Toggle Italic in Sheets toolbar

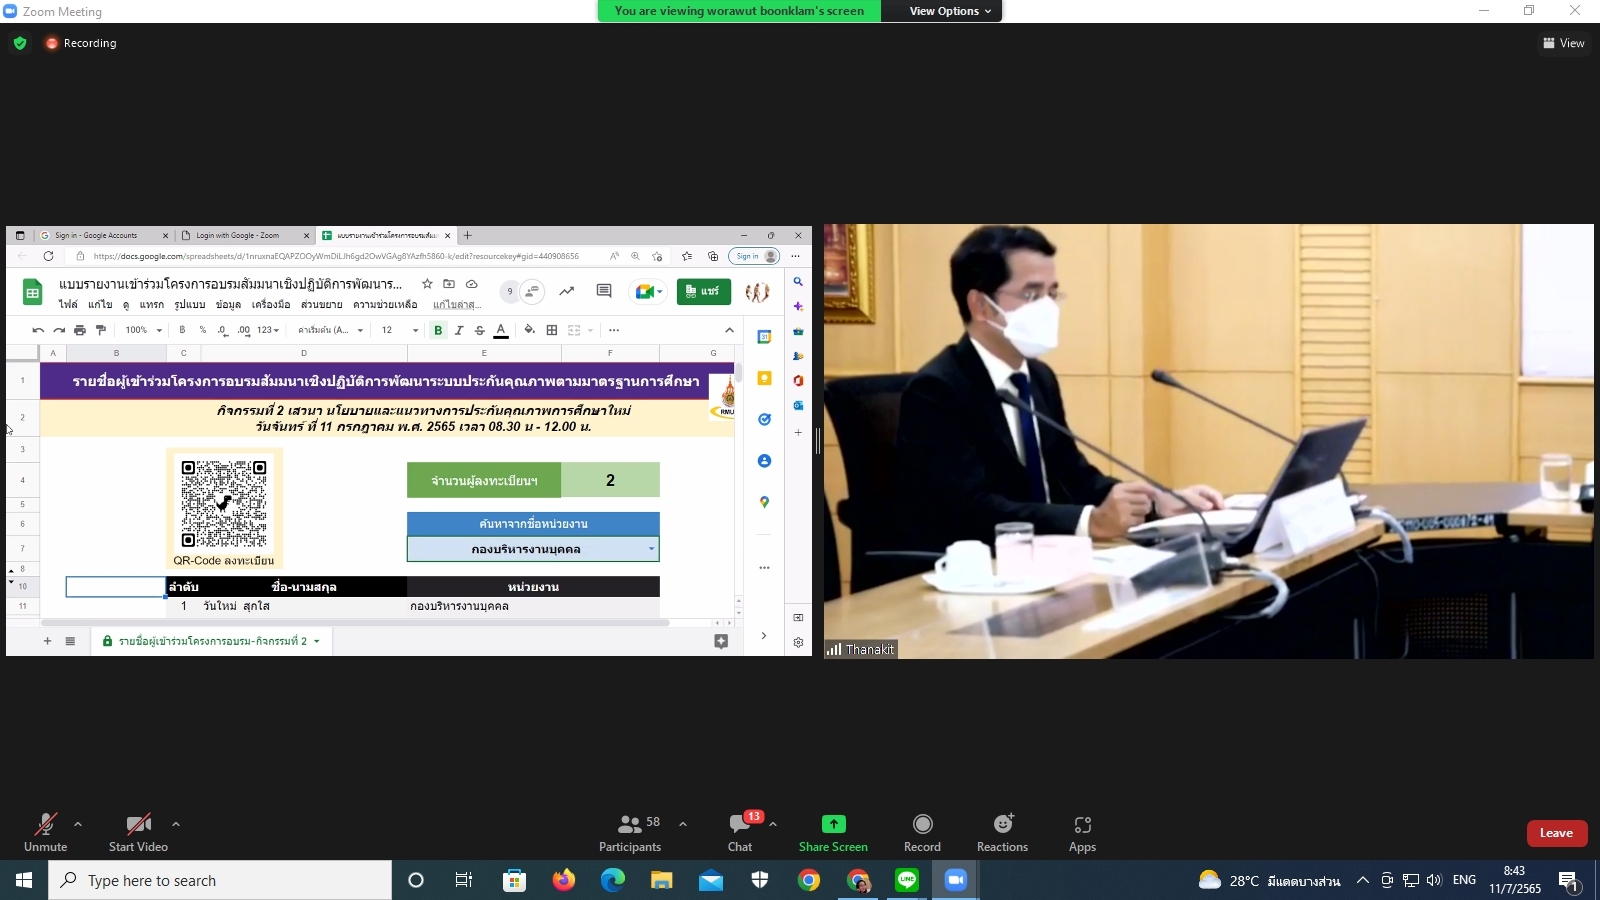click(x=459, y=330)
